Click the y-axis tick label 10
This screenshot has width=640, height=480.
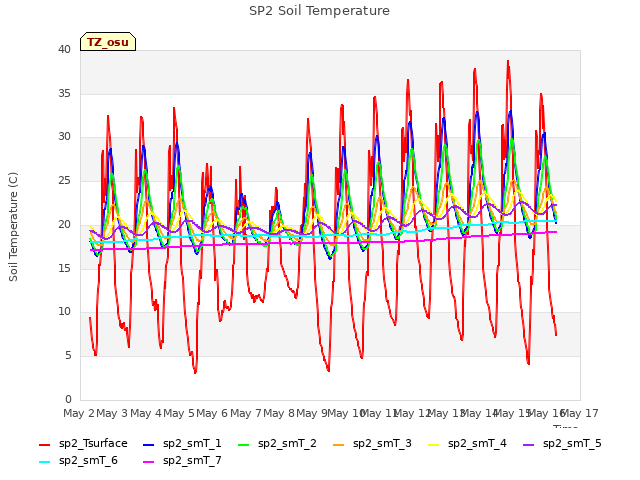(x=64, y=312)
